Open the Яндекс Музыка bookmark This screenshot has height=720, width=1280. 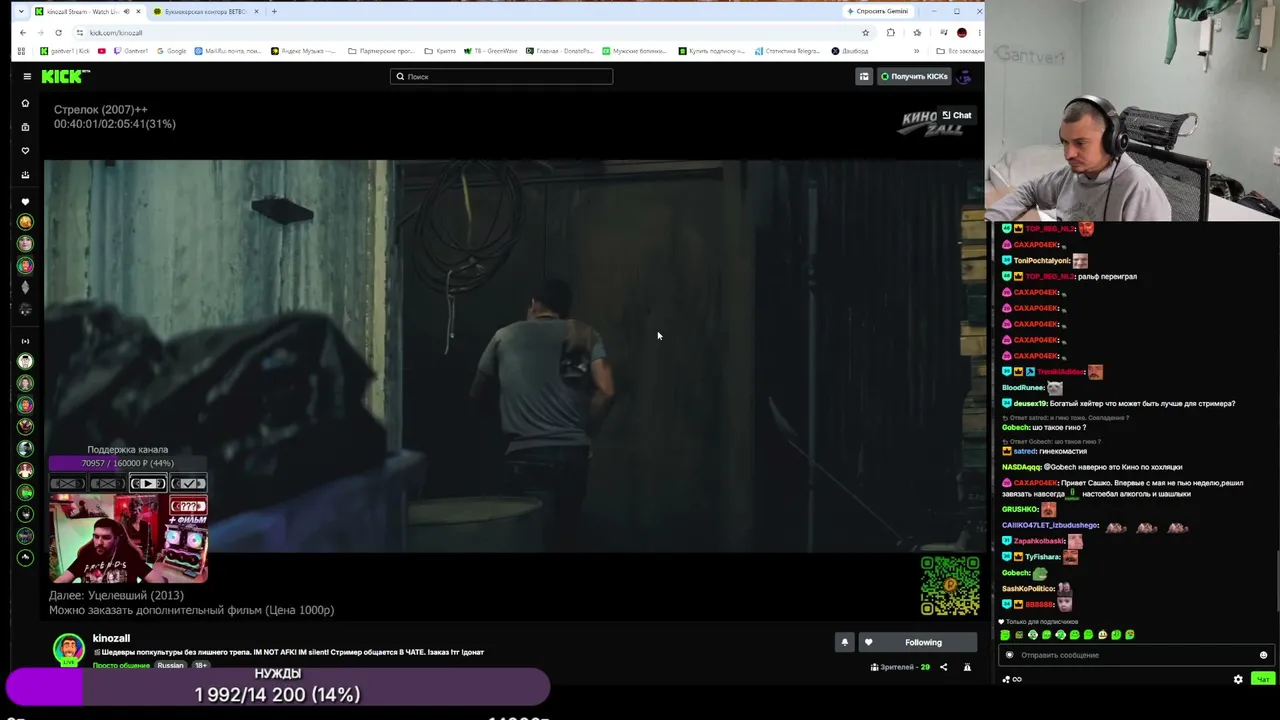[305, 51]
